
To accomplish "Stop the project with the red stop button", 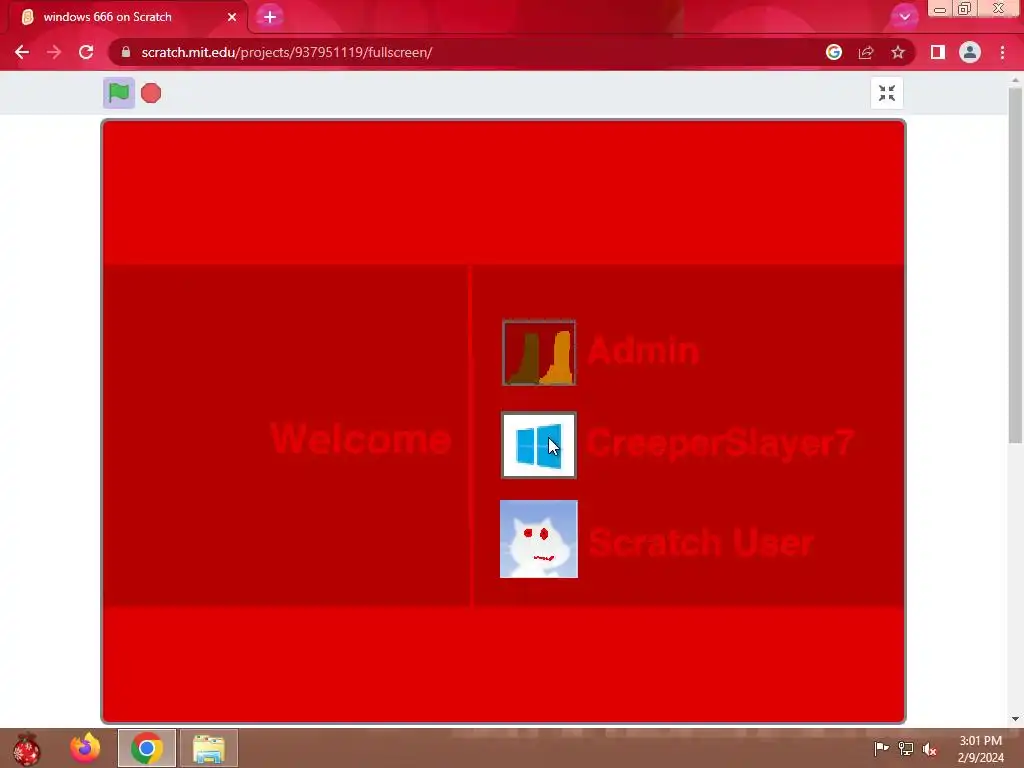I will [x=151, y=93].
